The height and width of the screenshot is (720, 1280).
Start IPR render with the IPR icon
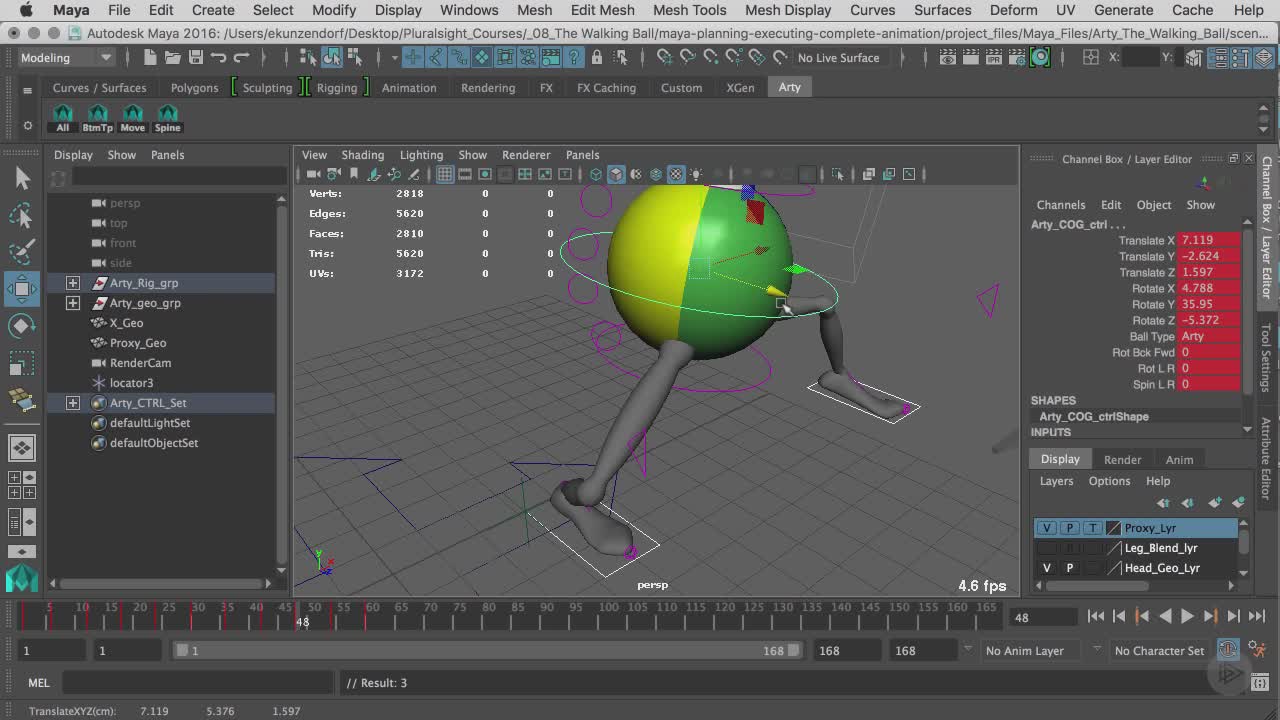point(995,58)
